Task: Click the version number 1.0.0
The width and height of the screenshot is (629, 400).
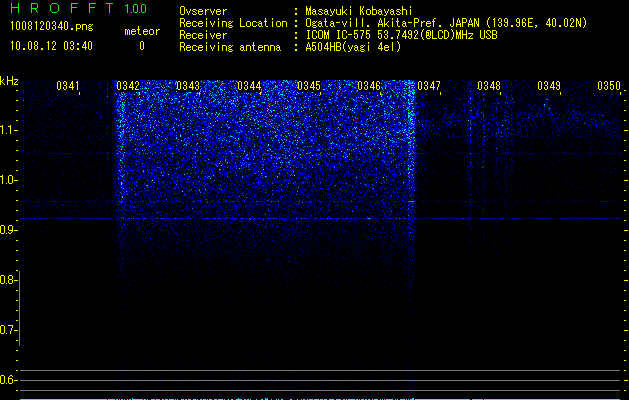Action: pos(135,9)
